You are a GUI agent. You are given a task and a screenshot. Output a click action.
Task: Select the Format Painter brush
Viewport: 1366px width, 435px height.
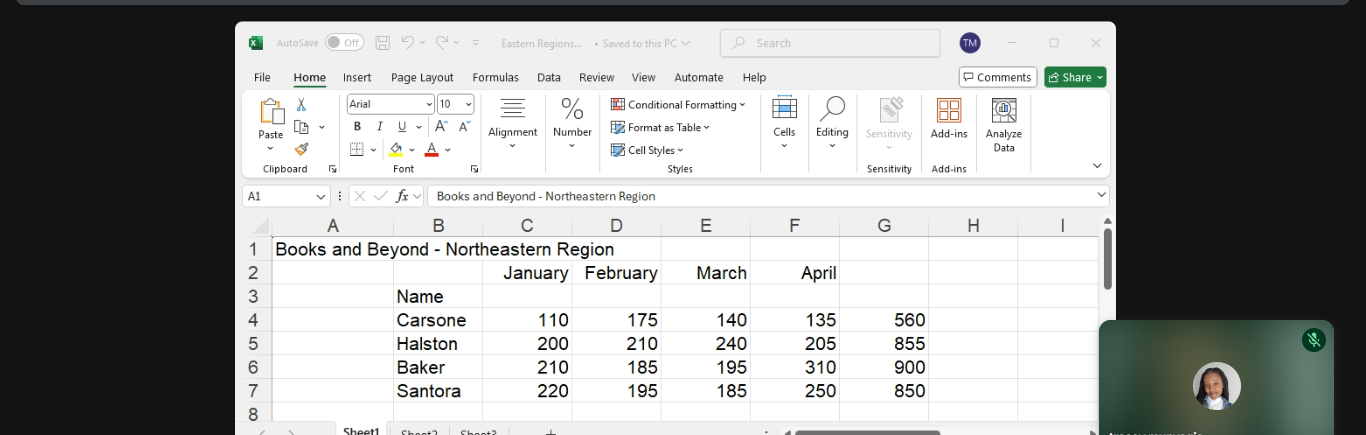301,149
